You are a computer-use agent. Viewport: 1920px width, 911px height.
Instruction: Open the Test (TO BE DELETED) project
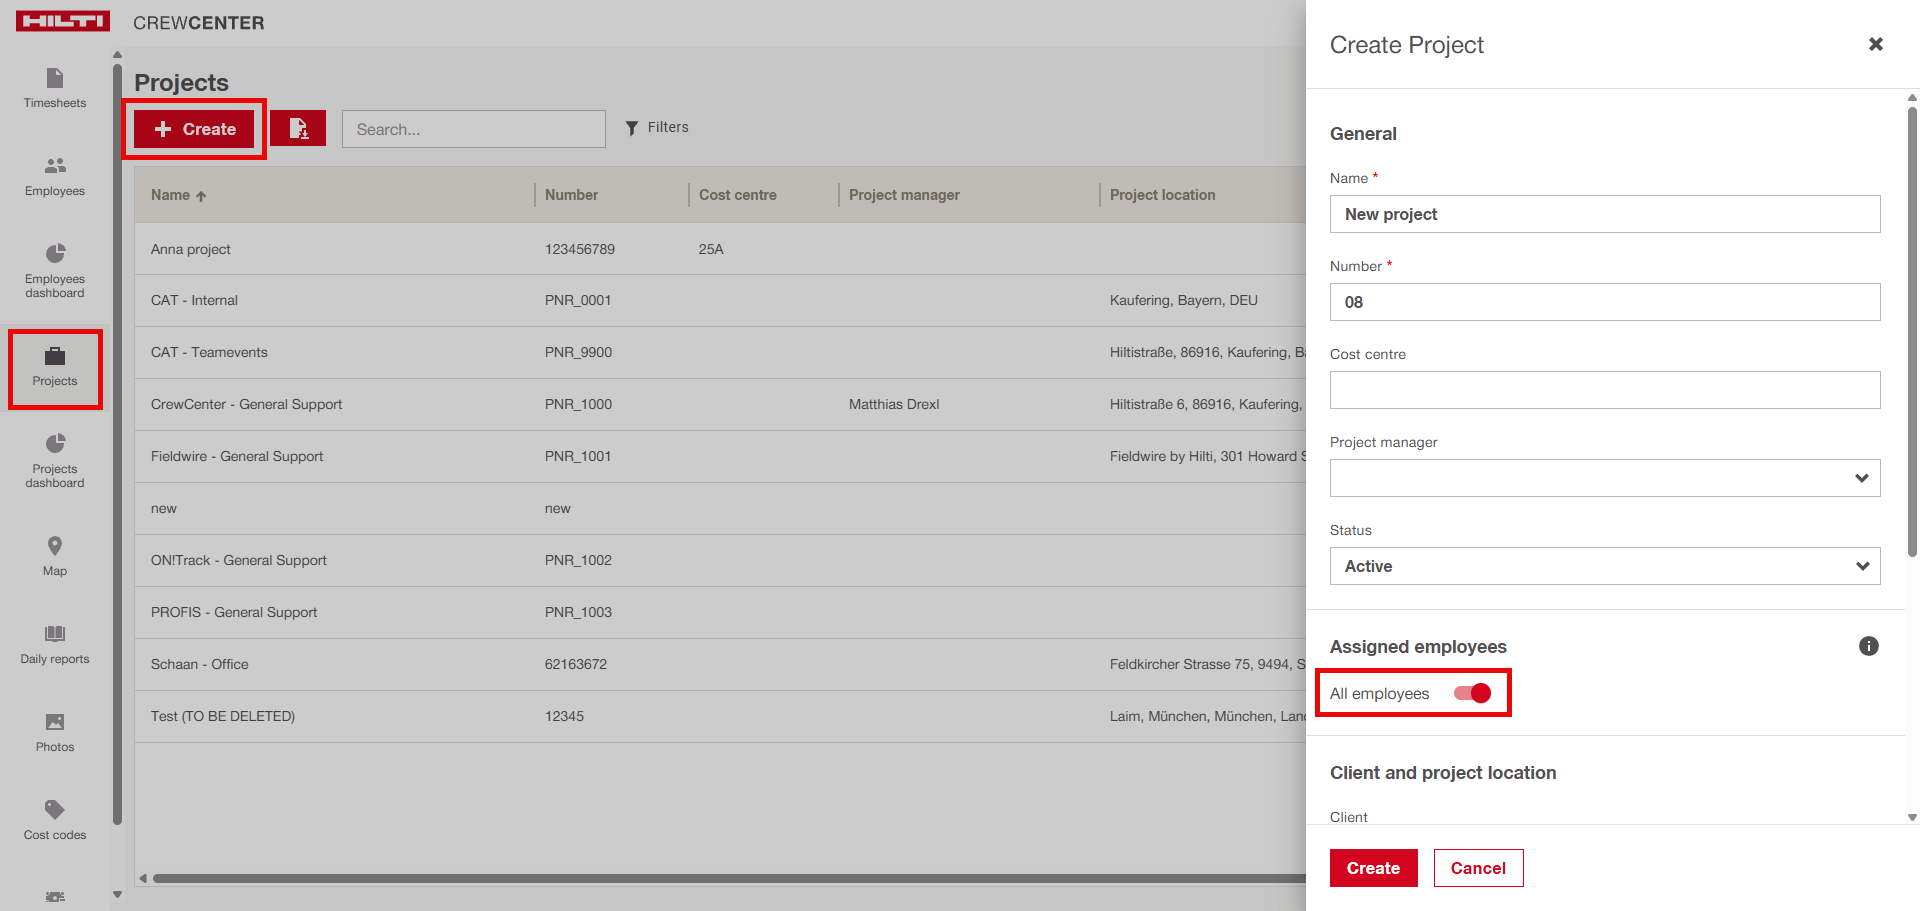coord(720,717)
